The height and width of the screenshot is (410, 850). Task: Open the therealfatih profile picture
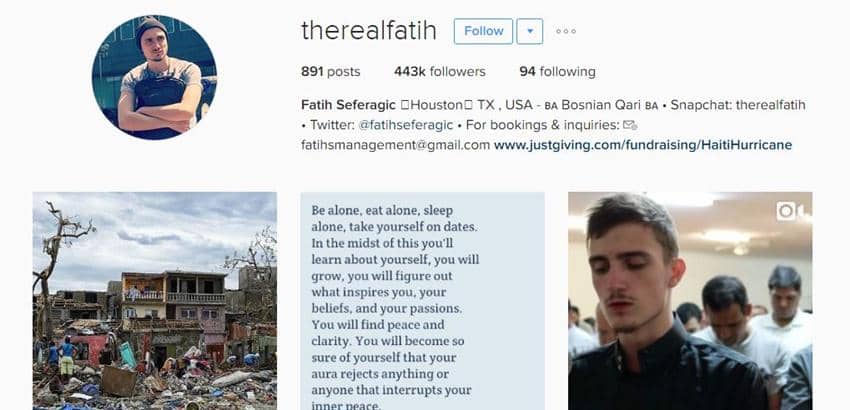154,77
